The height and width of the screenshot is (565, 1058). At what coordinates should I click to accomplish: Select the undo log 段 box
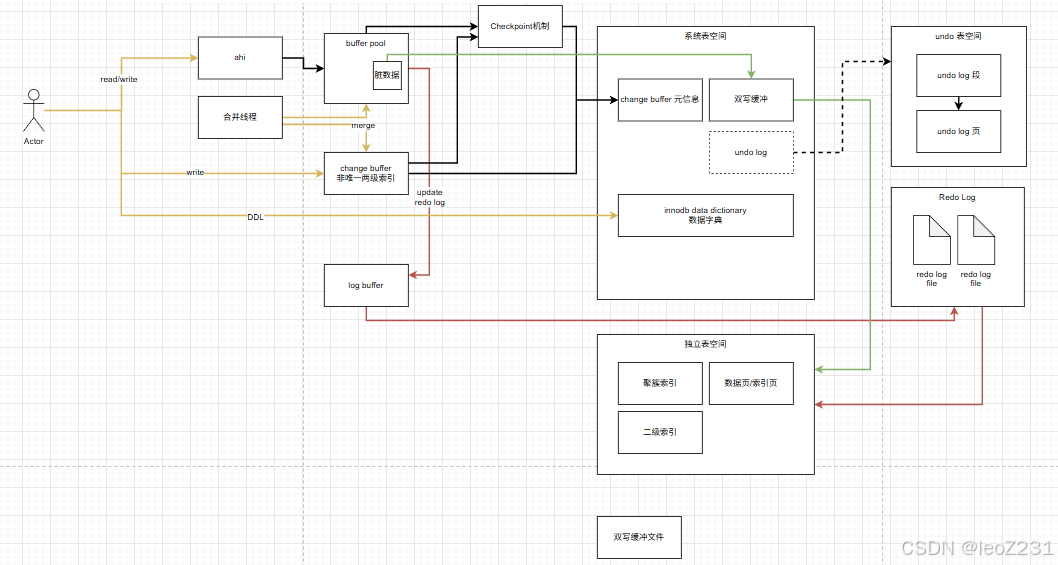click(x=958, y=76)
